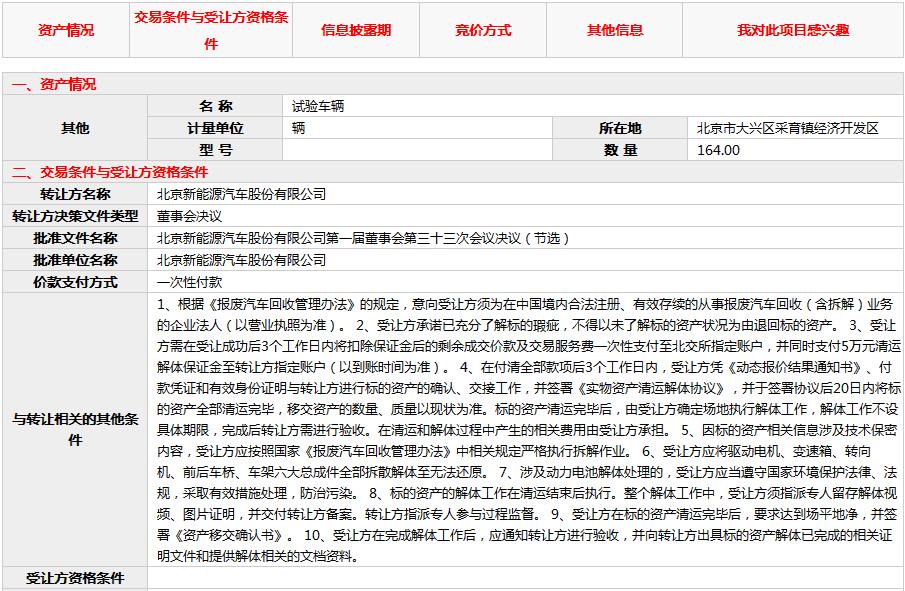The width and height of the screenshot is (905, 591).
Task: Click the 数量 label cell
Action: tap(620, 150)
